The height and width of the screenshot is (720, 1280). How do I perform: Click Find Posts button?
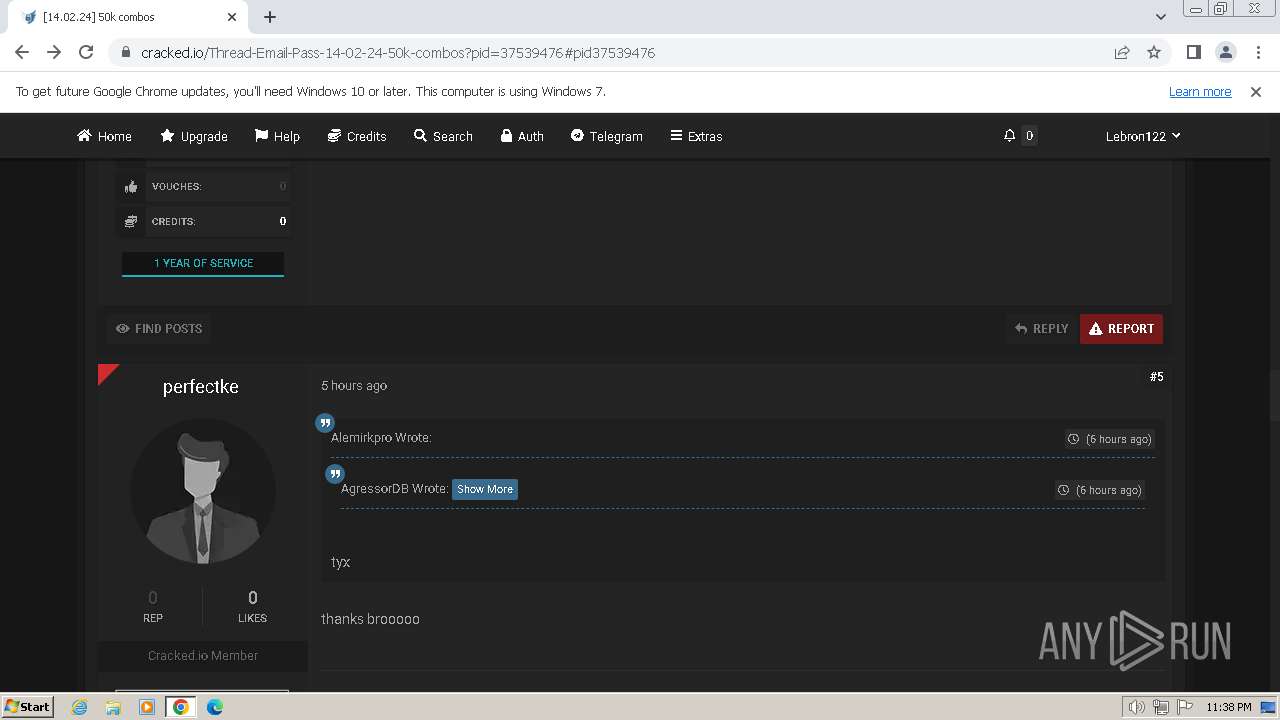[x=159, y=328]
